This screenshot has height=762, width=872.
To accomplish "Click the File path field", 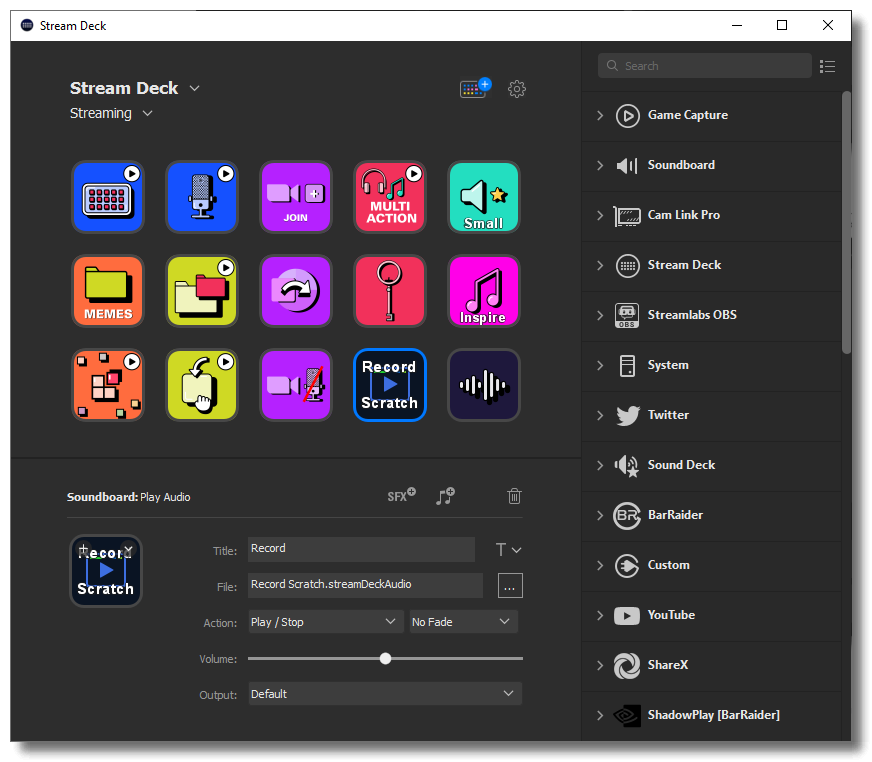I will 365,585.
